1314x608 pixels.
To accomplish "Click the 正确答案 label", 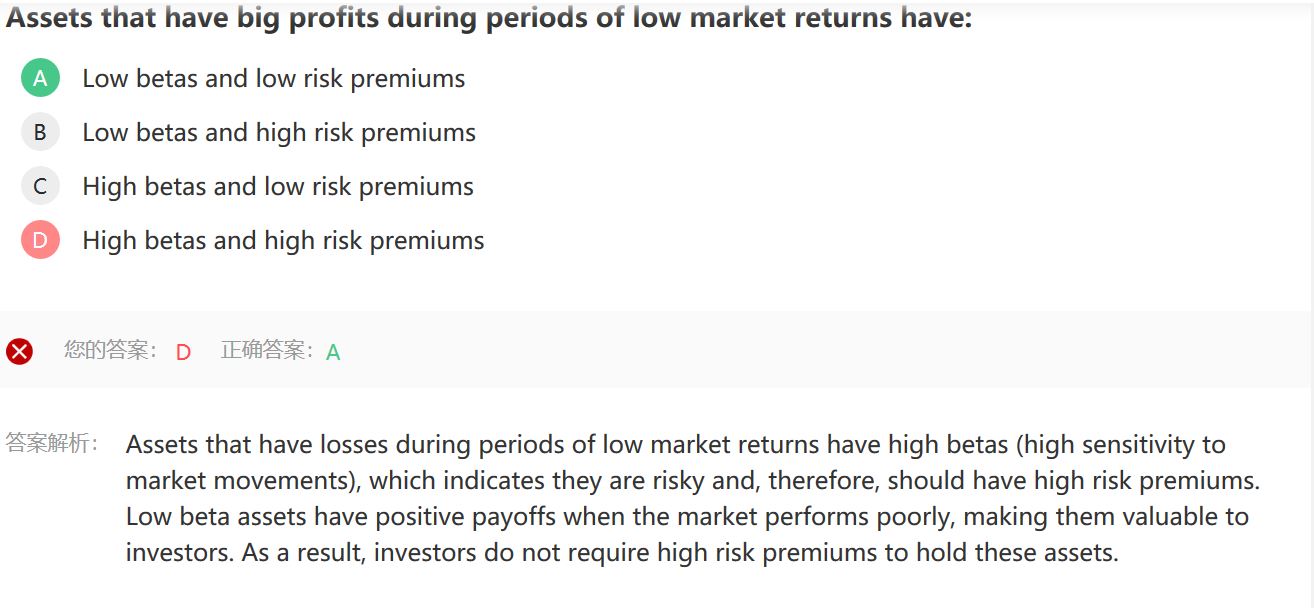I will pyautogui.click(x=268, y=350).
